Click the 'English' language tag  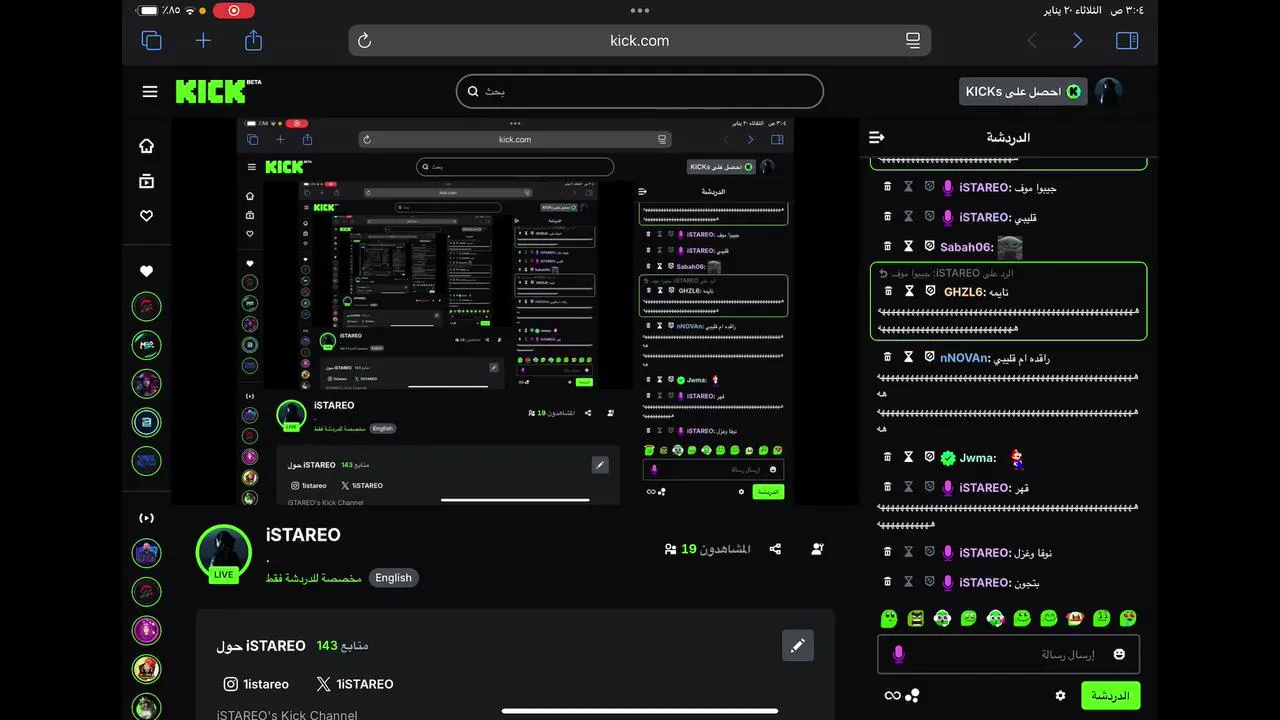(x=393, y=578)
